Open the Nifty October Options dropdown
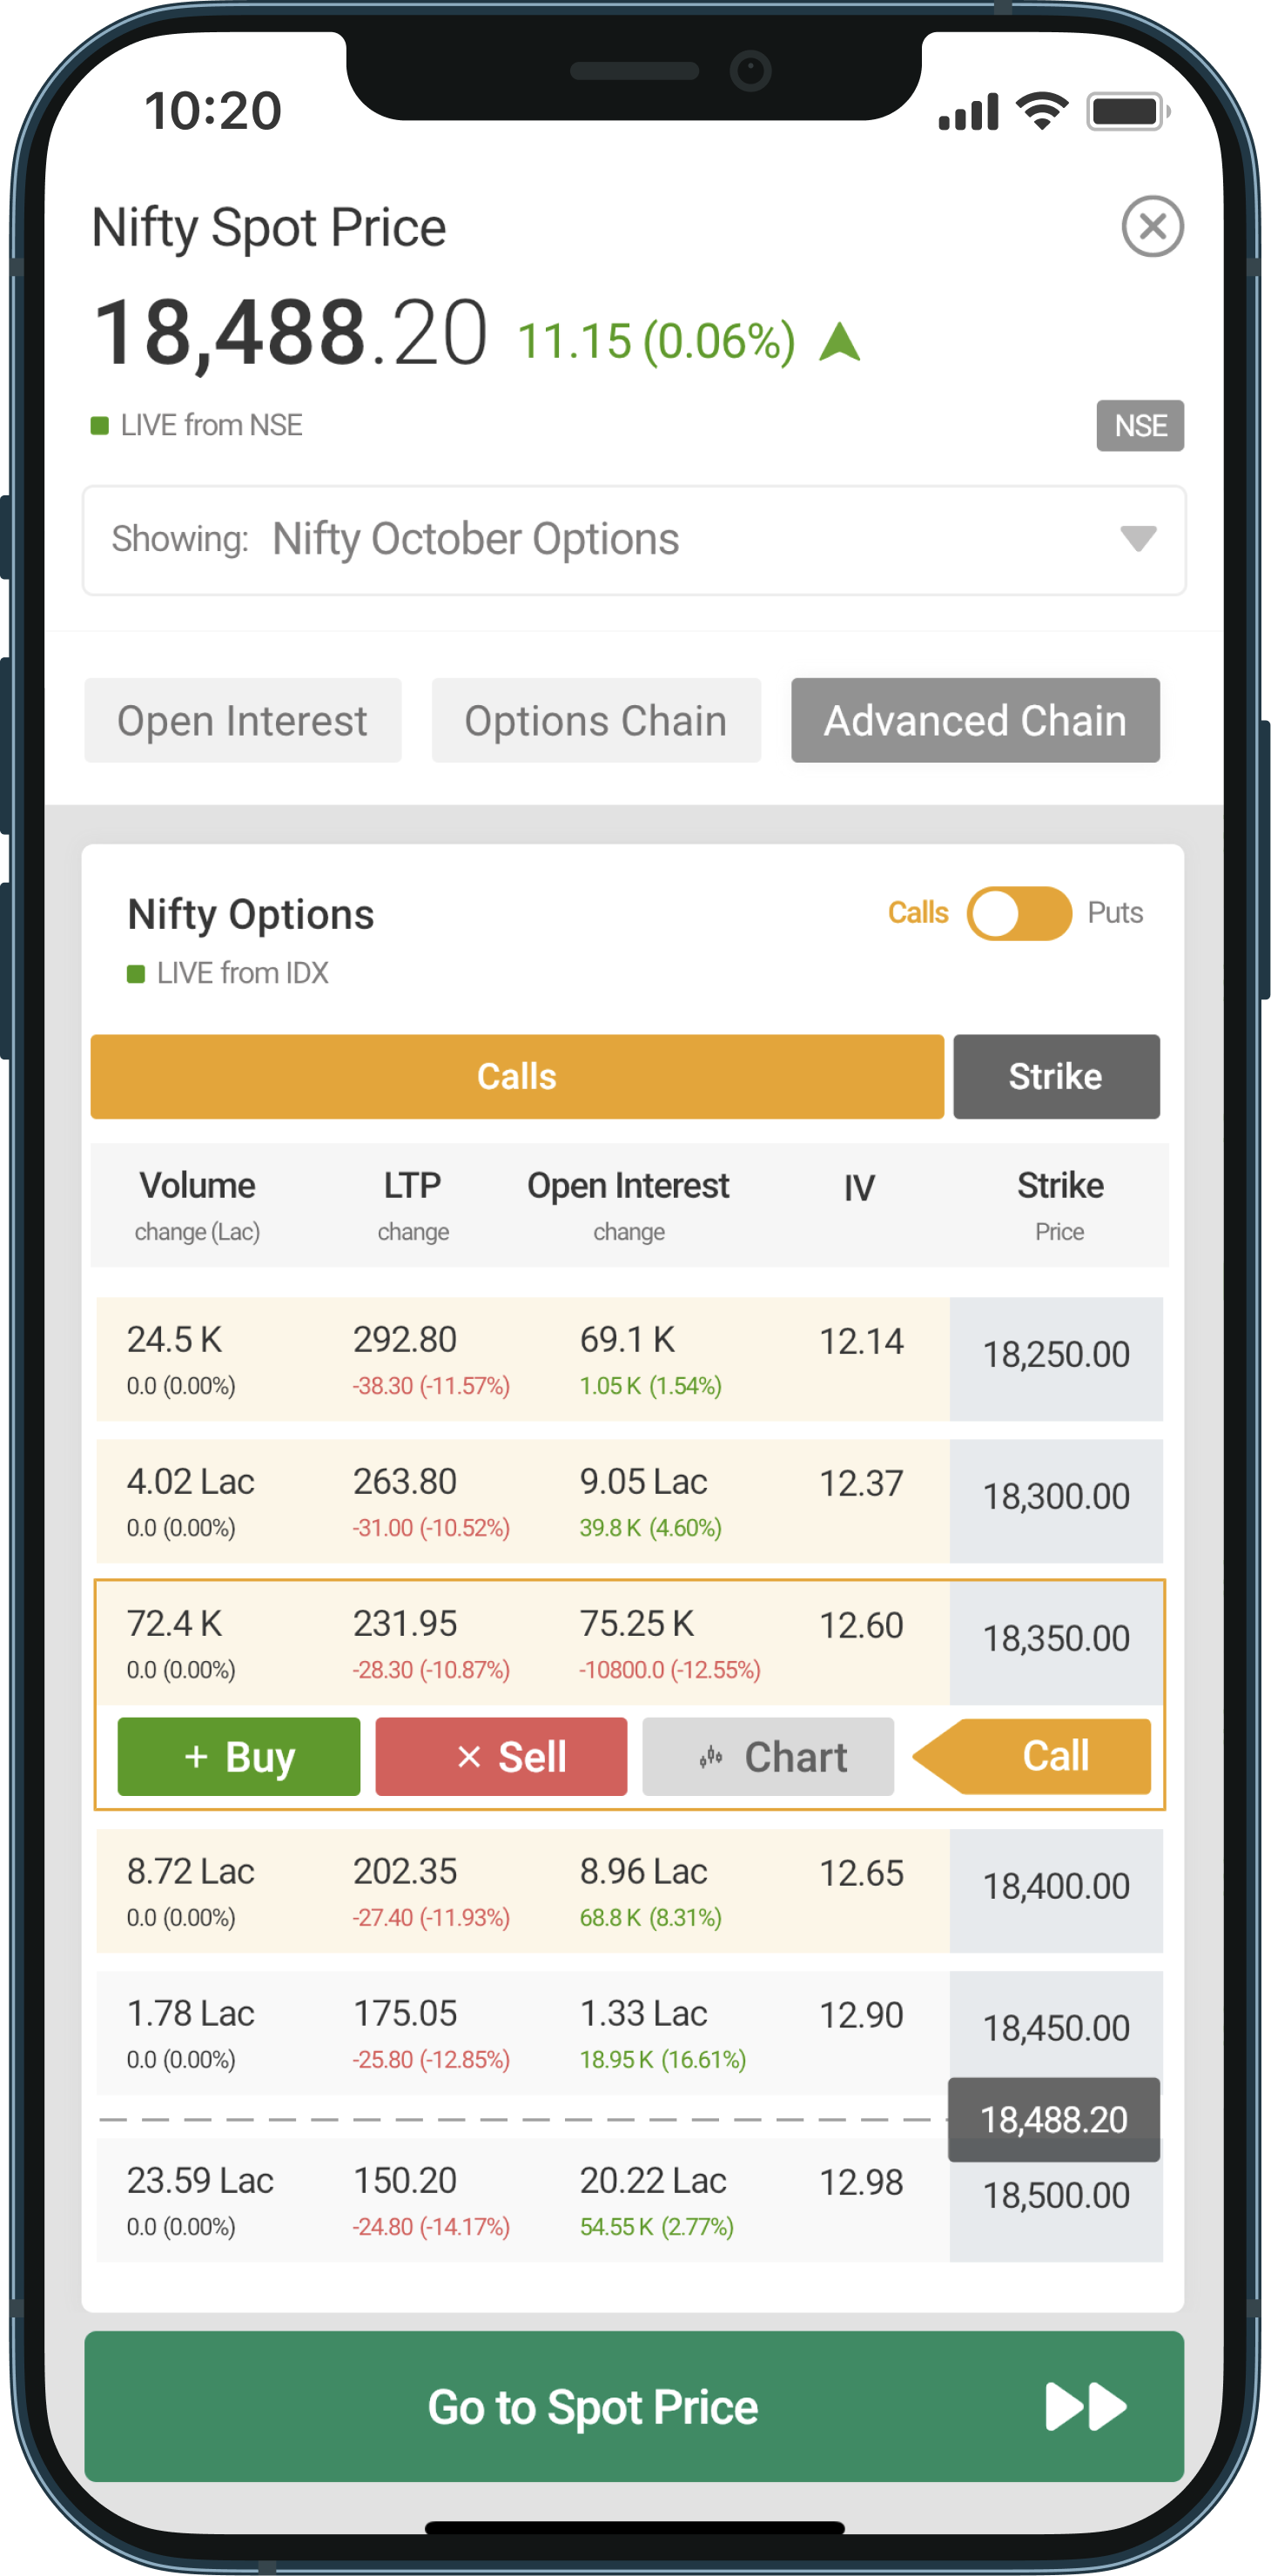This screenshot has height=2576, width=1271. pos(634,540)
